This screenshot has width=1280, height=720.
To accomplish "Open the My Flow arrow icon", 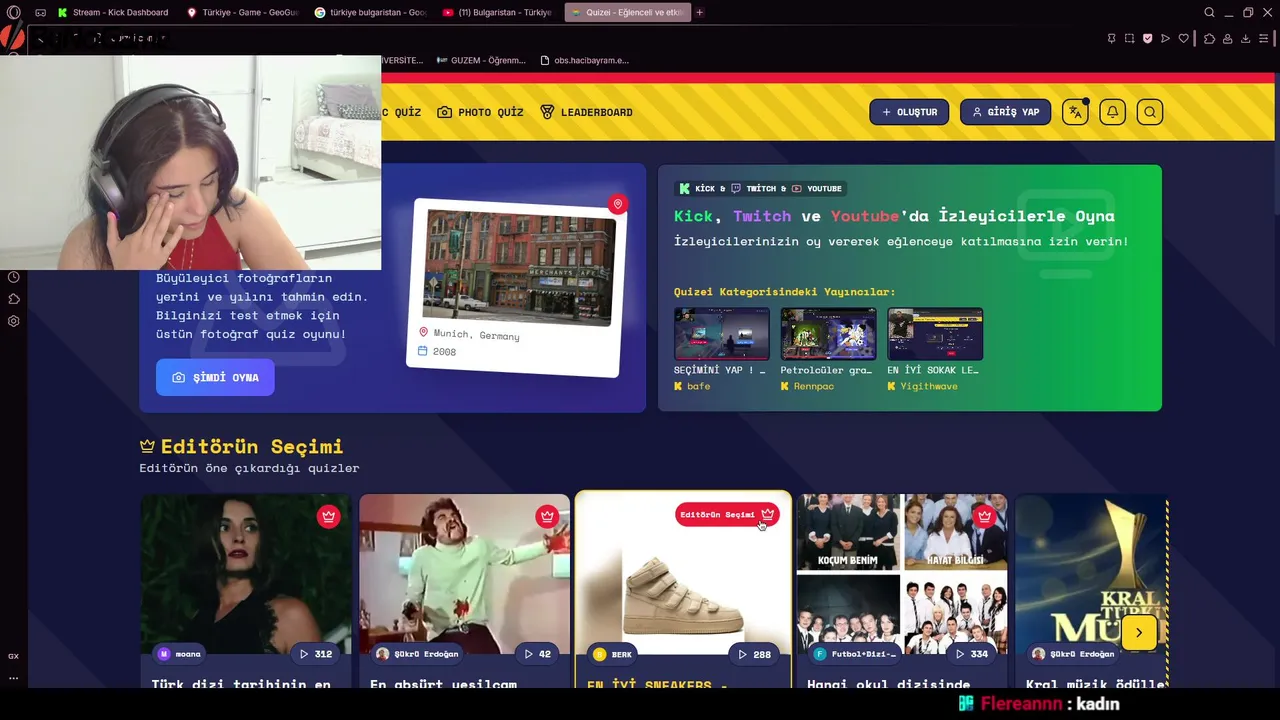I will click(x=1165, y=38).
